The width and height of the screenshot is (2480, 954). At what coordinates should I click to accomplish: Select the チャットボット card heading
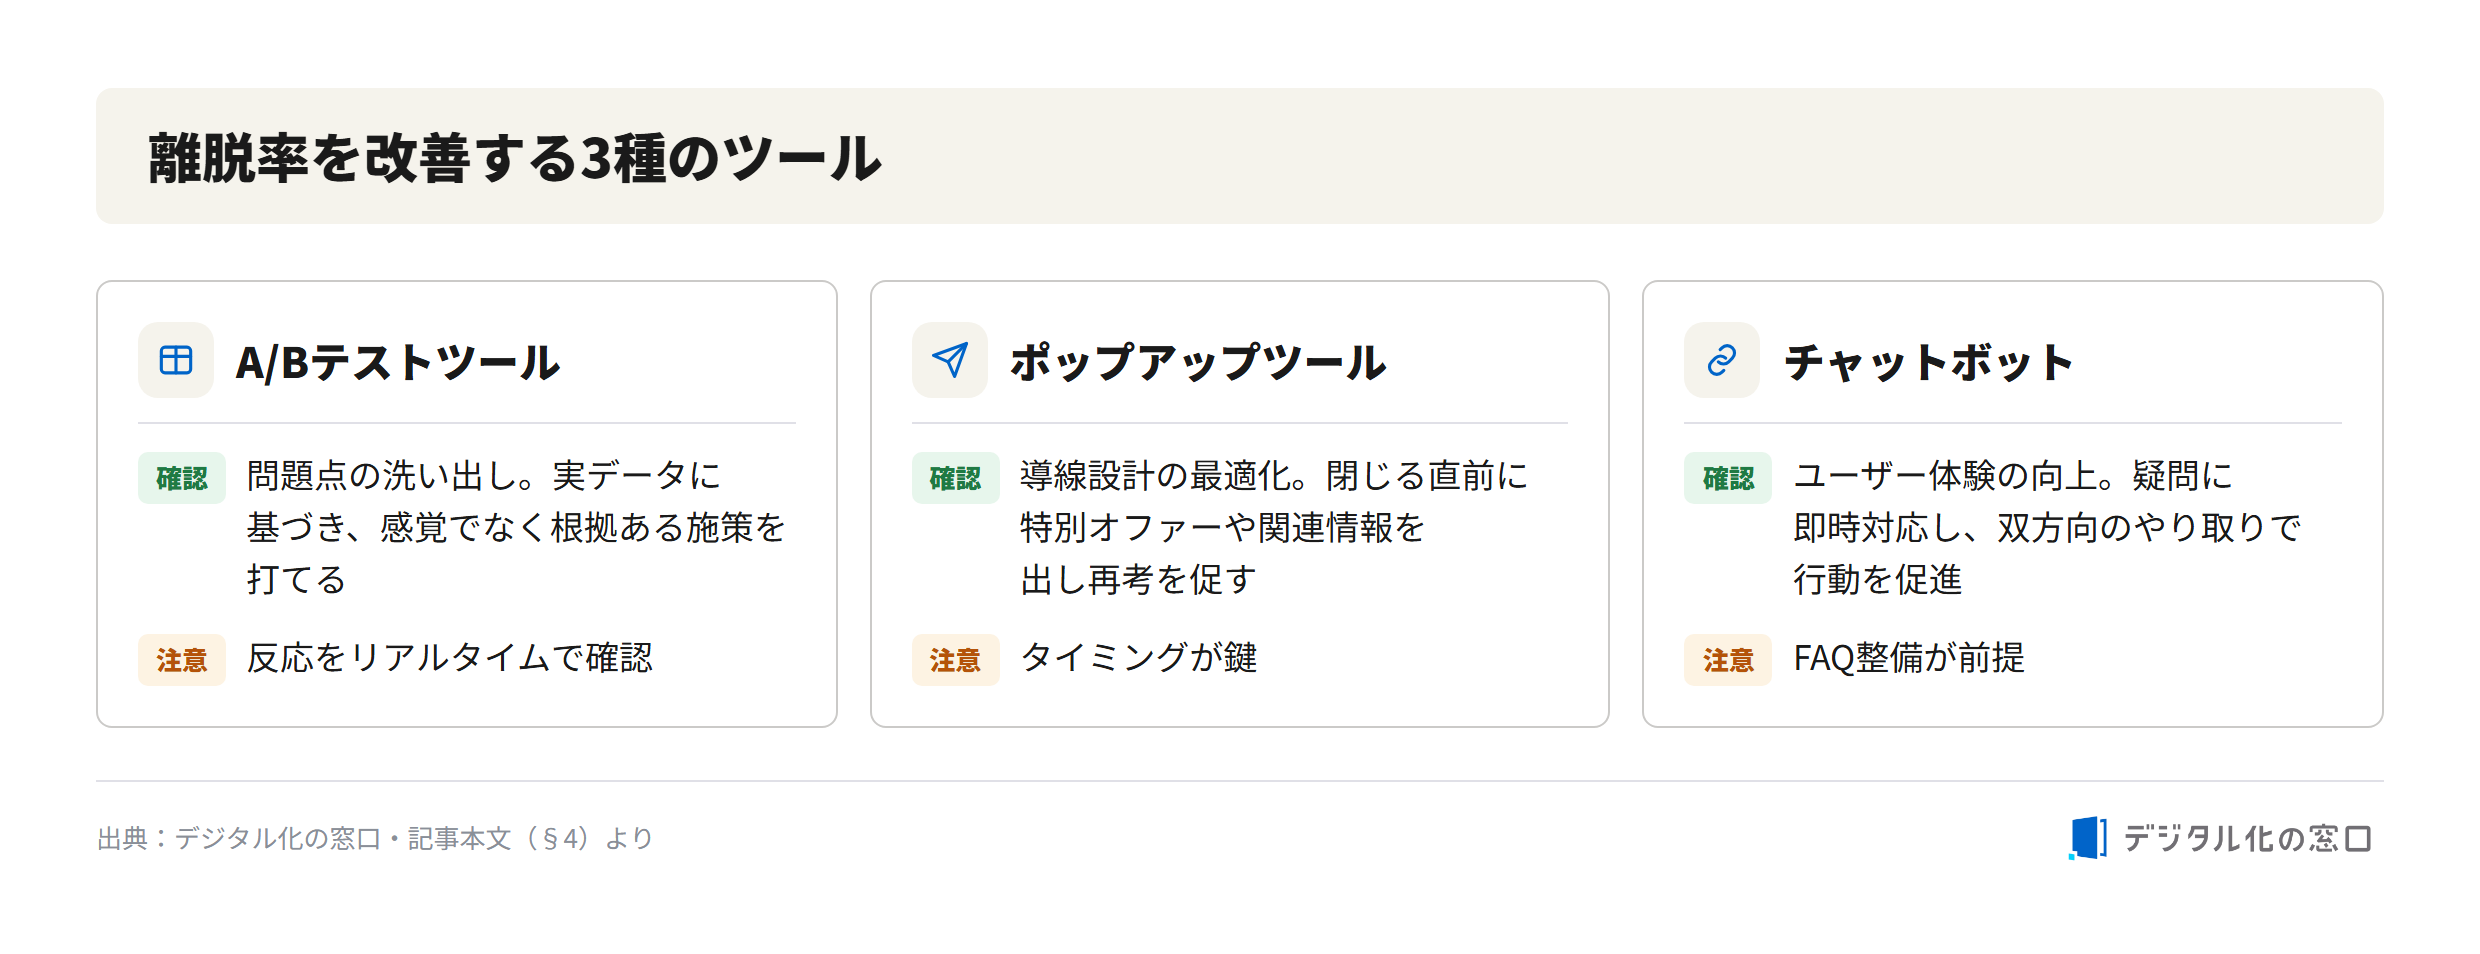[1929, 362]
